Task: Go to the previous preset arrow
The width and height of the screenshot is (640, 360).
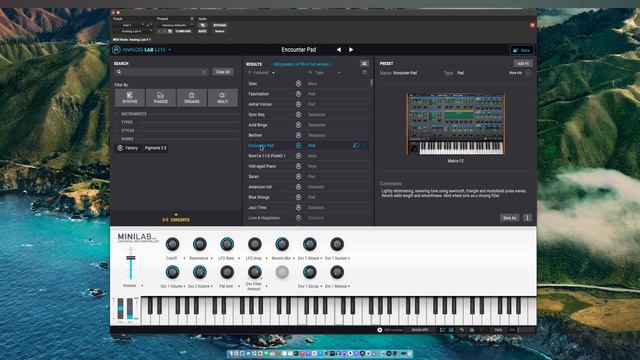Action: point(339,50)
